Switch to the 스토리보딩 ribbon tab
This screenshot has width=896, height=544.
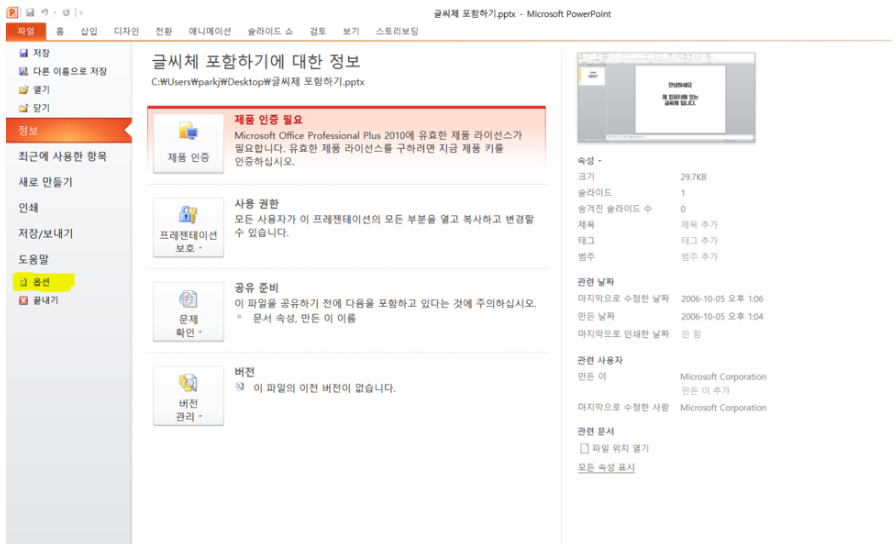[397, 31]
